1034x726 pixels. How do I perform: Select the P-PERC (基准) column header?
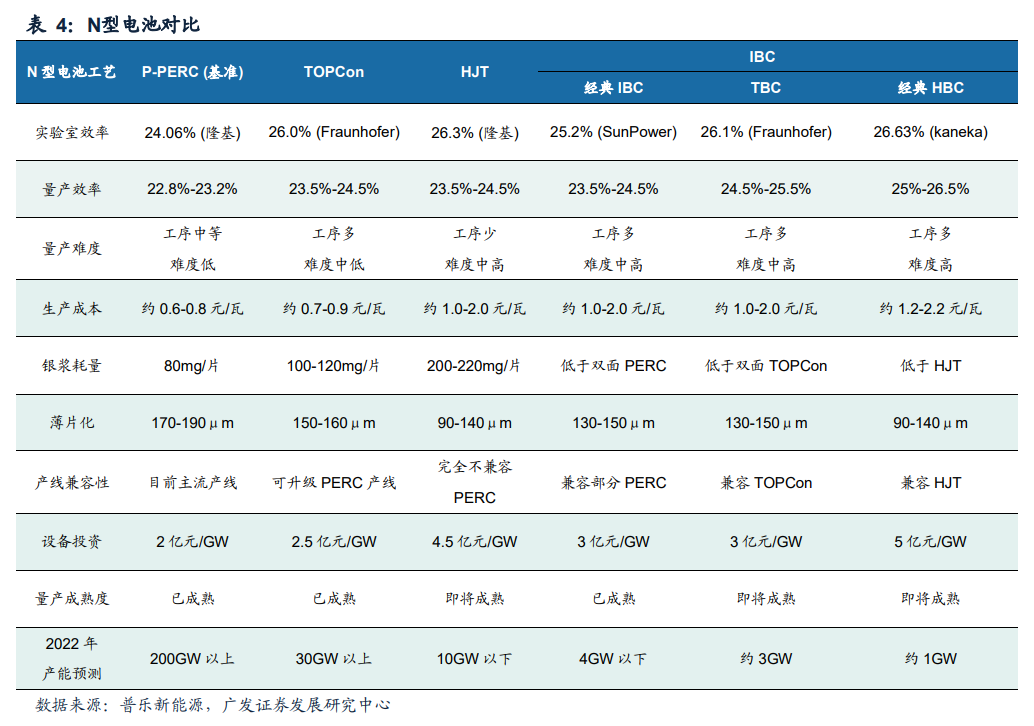click(x=194, y=72)
